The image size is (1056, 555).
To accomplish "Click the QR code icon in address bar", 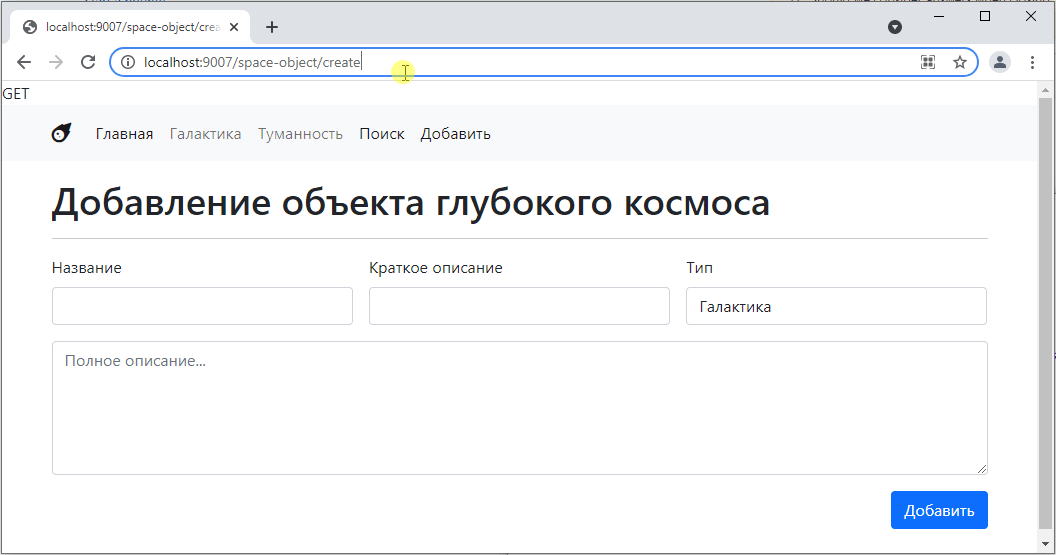I will click(928, 62).
